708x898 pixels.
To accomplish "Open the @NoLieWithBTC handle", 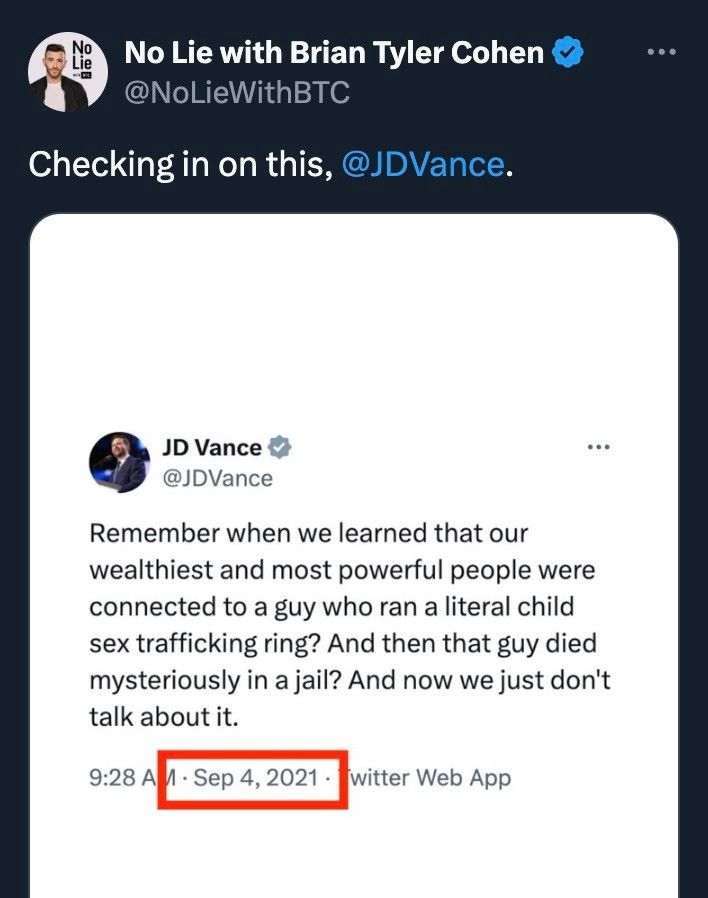I will point(237,93).
